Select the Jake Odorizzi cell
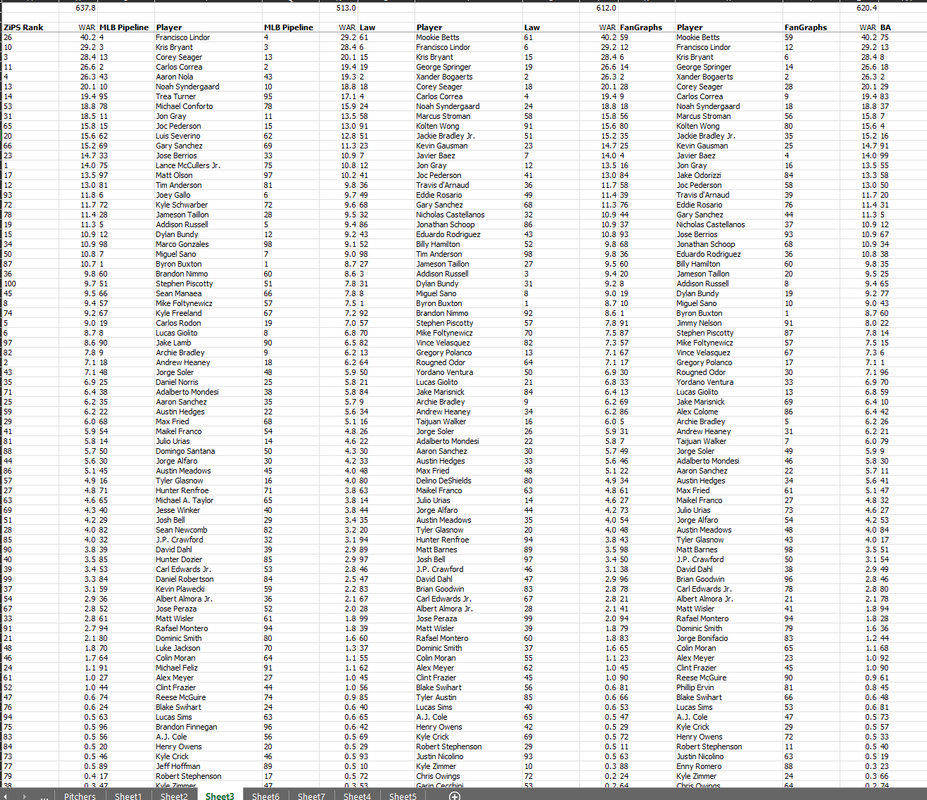Image resolution: width=927 pixels, height=800 pixels. point(729,175)
